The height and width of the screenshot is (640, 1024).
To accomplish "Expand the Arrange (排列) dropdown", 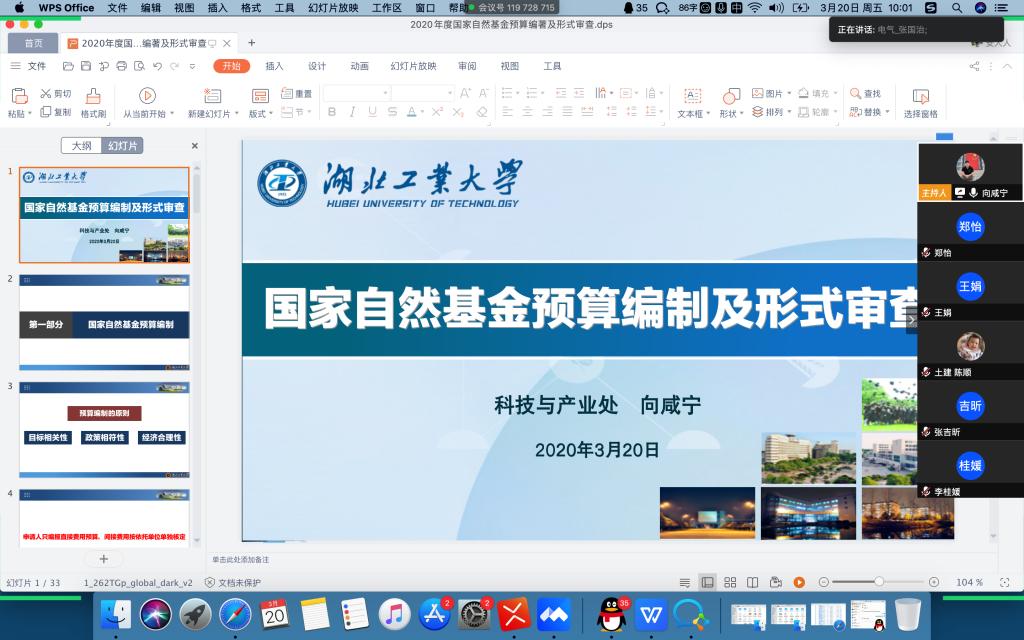I will [x=789, y=113].
